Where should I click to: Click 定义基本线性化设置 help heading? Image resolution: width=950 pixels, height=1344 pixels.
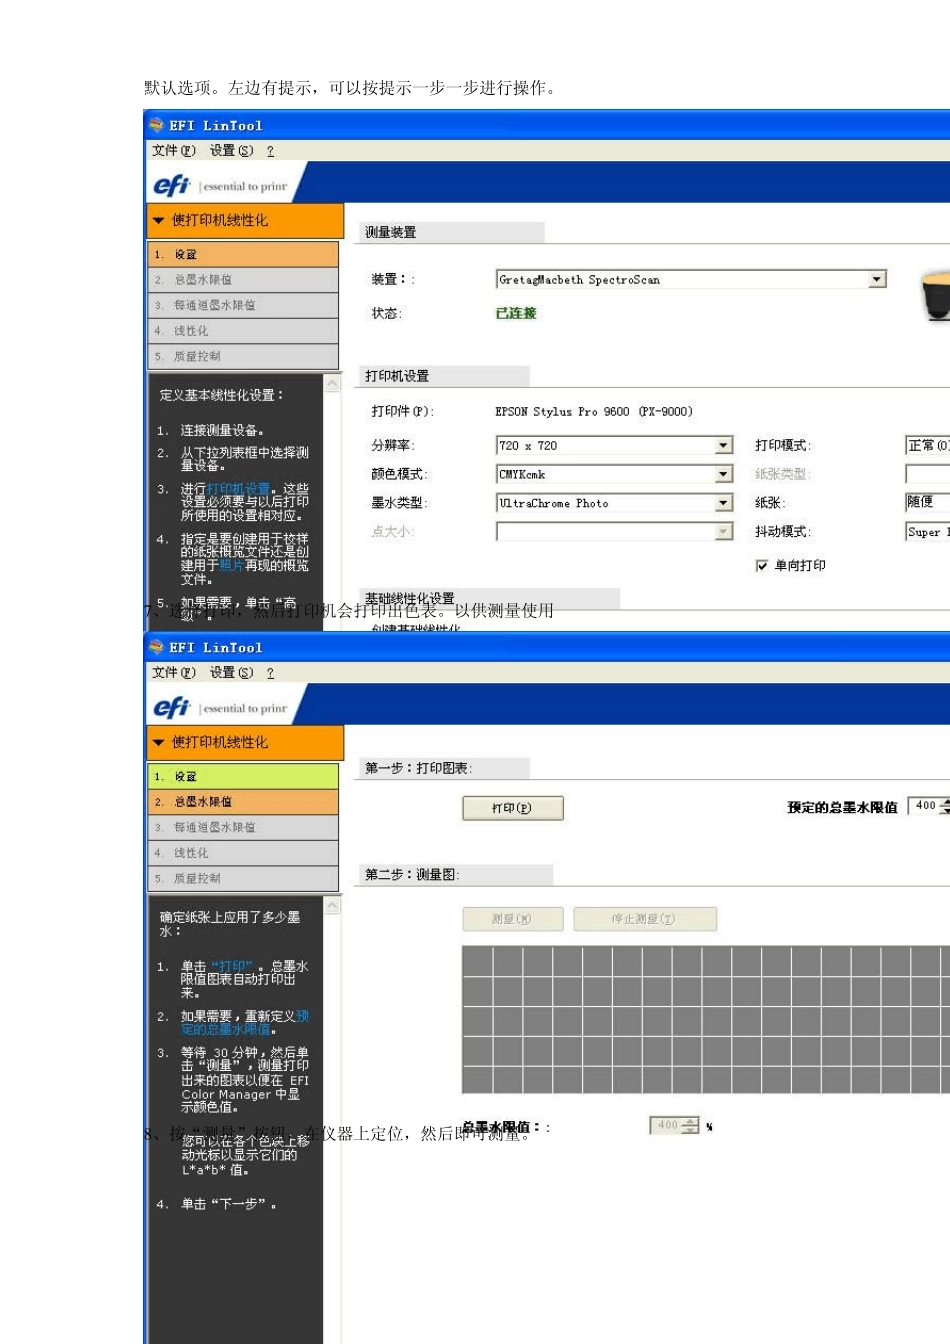[x=222, y=395]
